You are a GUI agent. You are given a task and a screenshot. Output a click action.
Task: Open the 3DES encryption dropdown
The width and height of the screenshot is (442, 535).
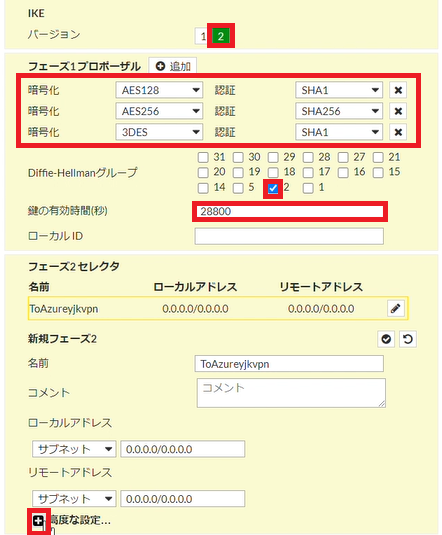(159, 132)
